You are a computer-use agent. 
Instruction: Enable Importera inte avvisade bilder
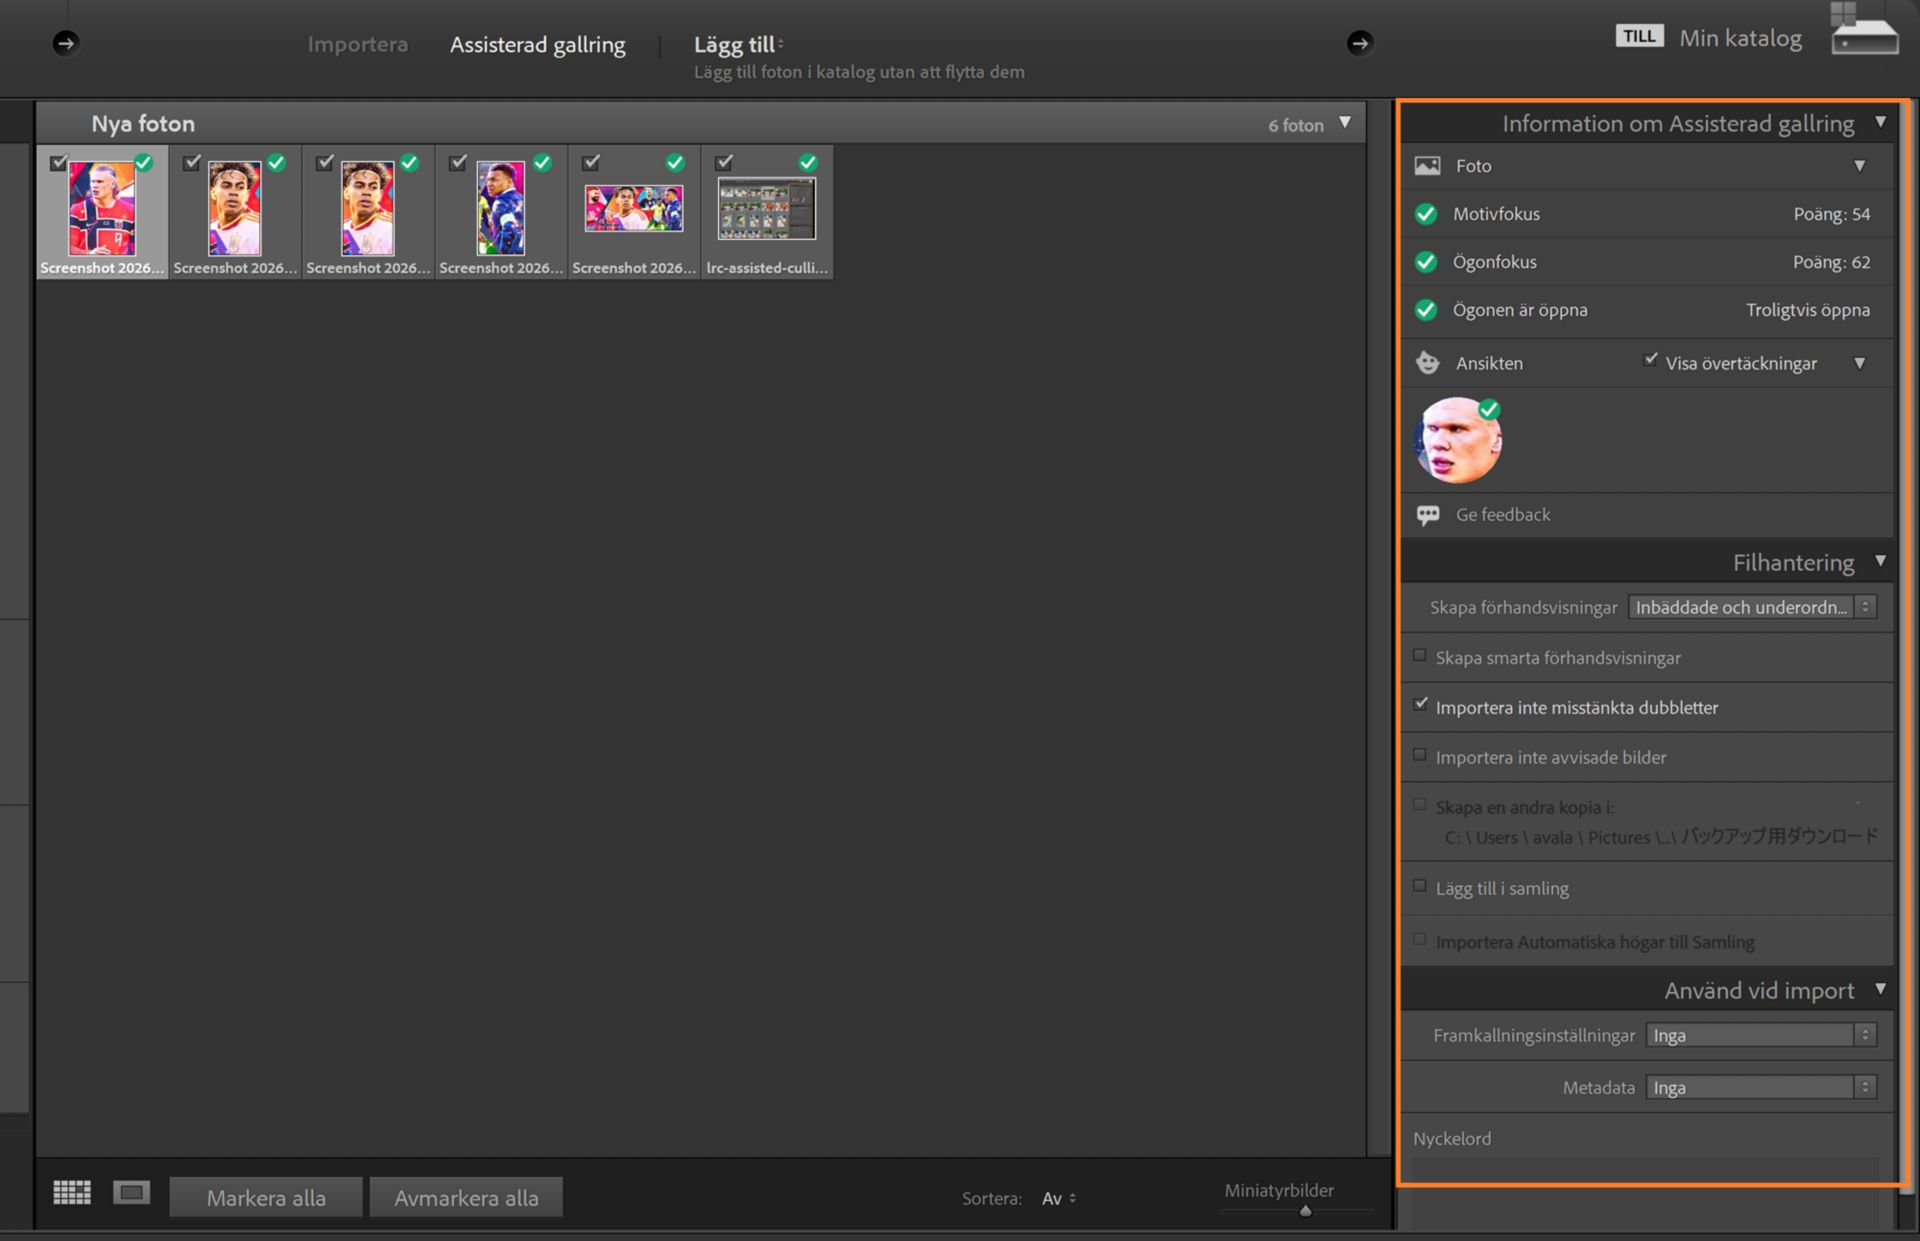point(1420,755)
